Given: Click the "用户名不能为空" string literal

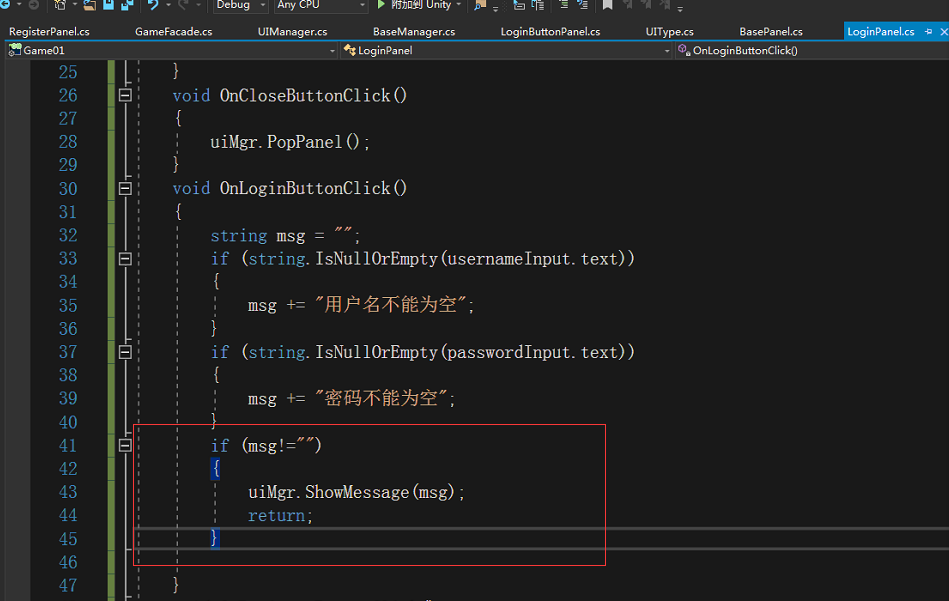Looking at the screenshot, I should [391, 305].
